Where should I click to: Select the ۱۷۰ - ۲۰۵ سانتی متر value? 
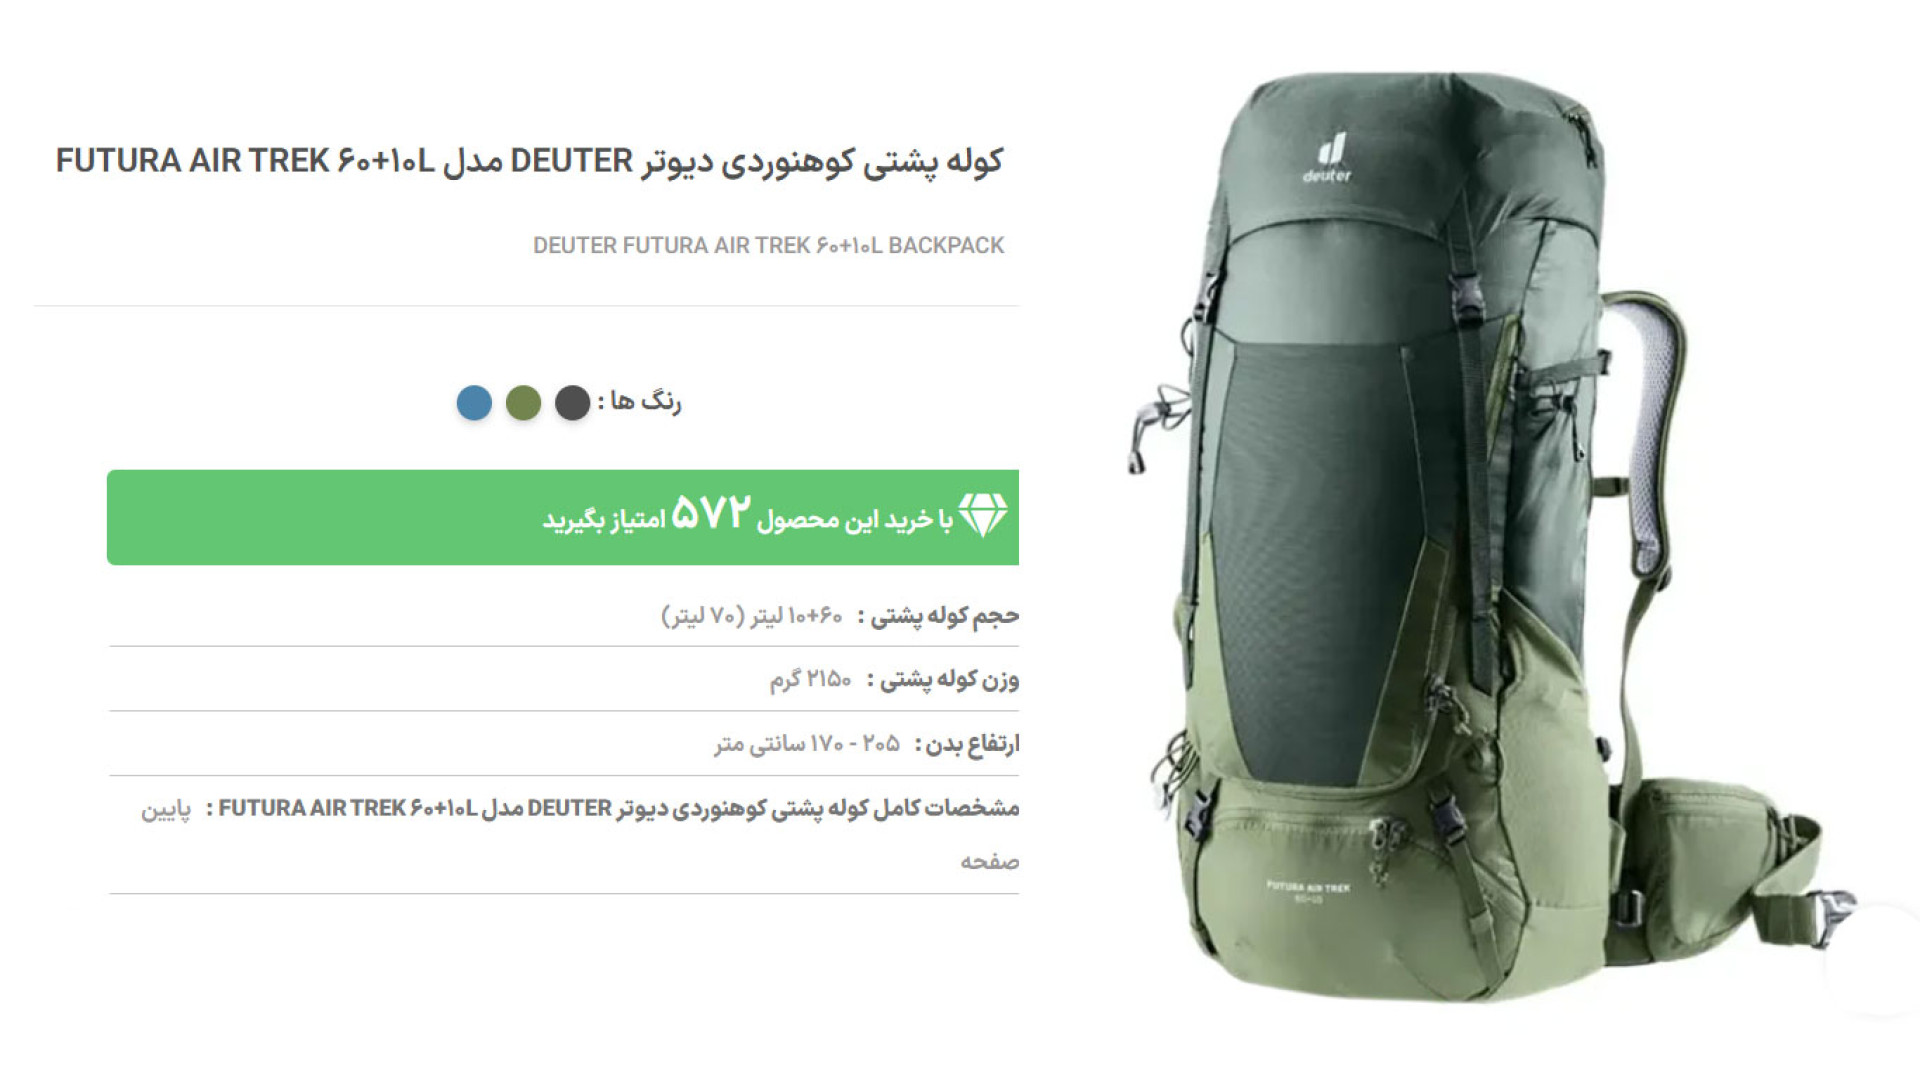click(x=807, y=744)
